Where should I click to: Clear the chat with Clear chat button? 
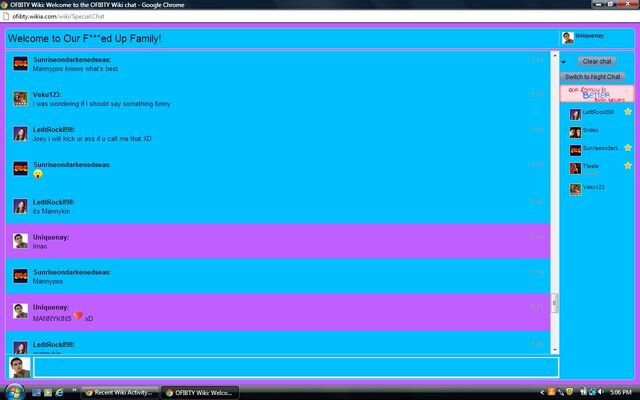[x=597, y=61]
